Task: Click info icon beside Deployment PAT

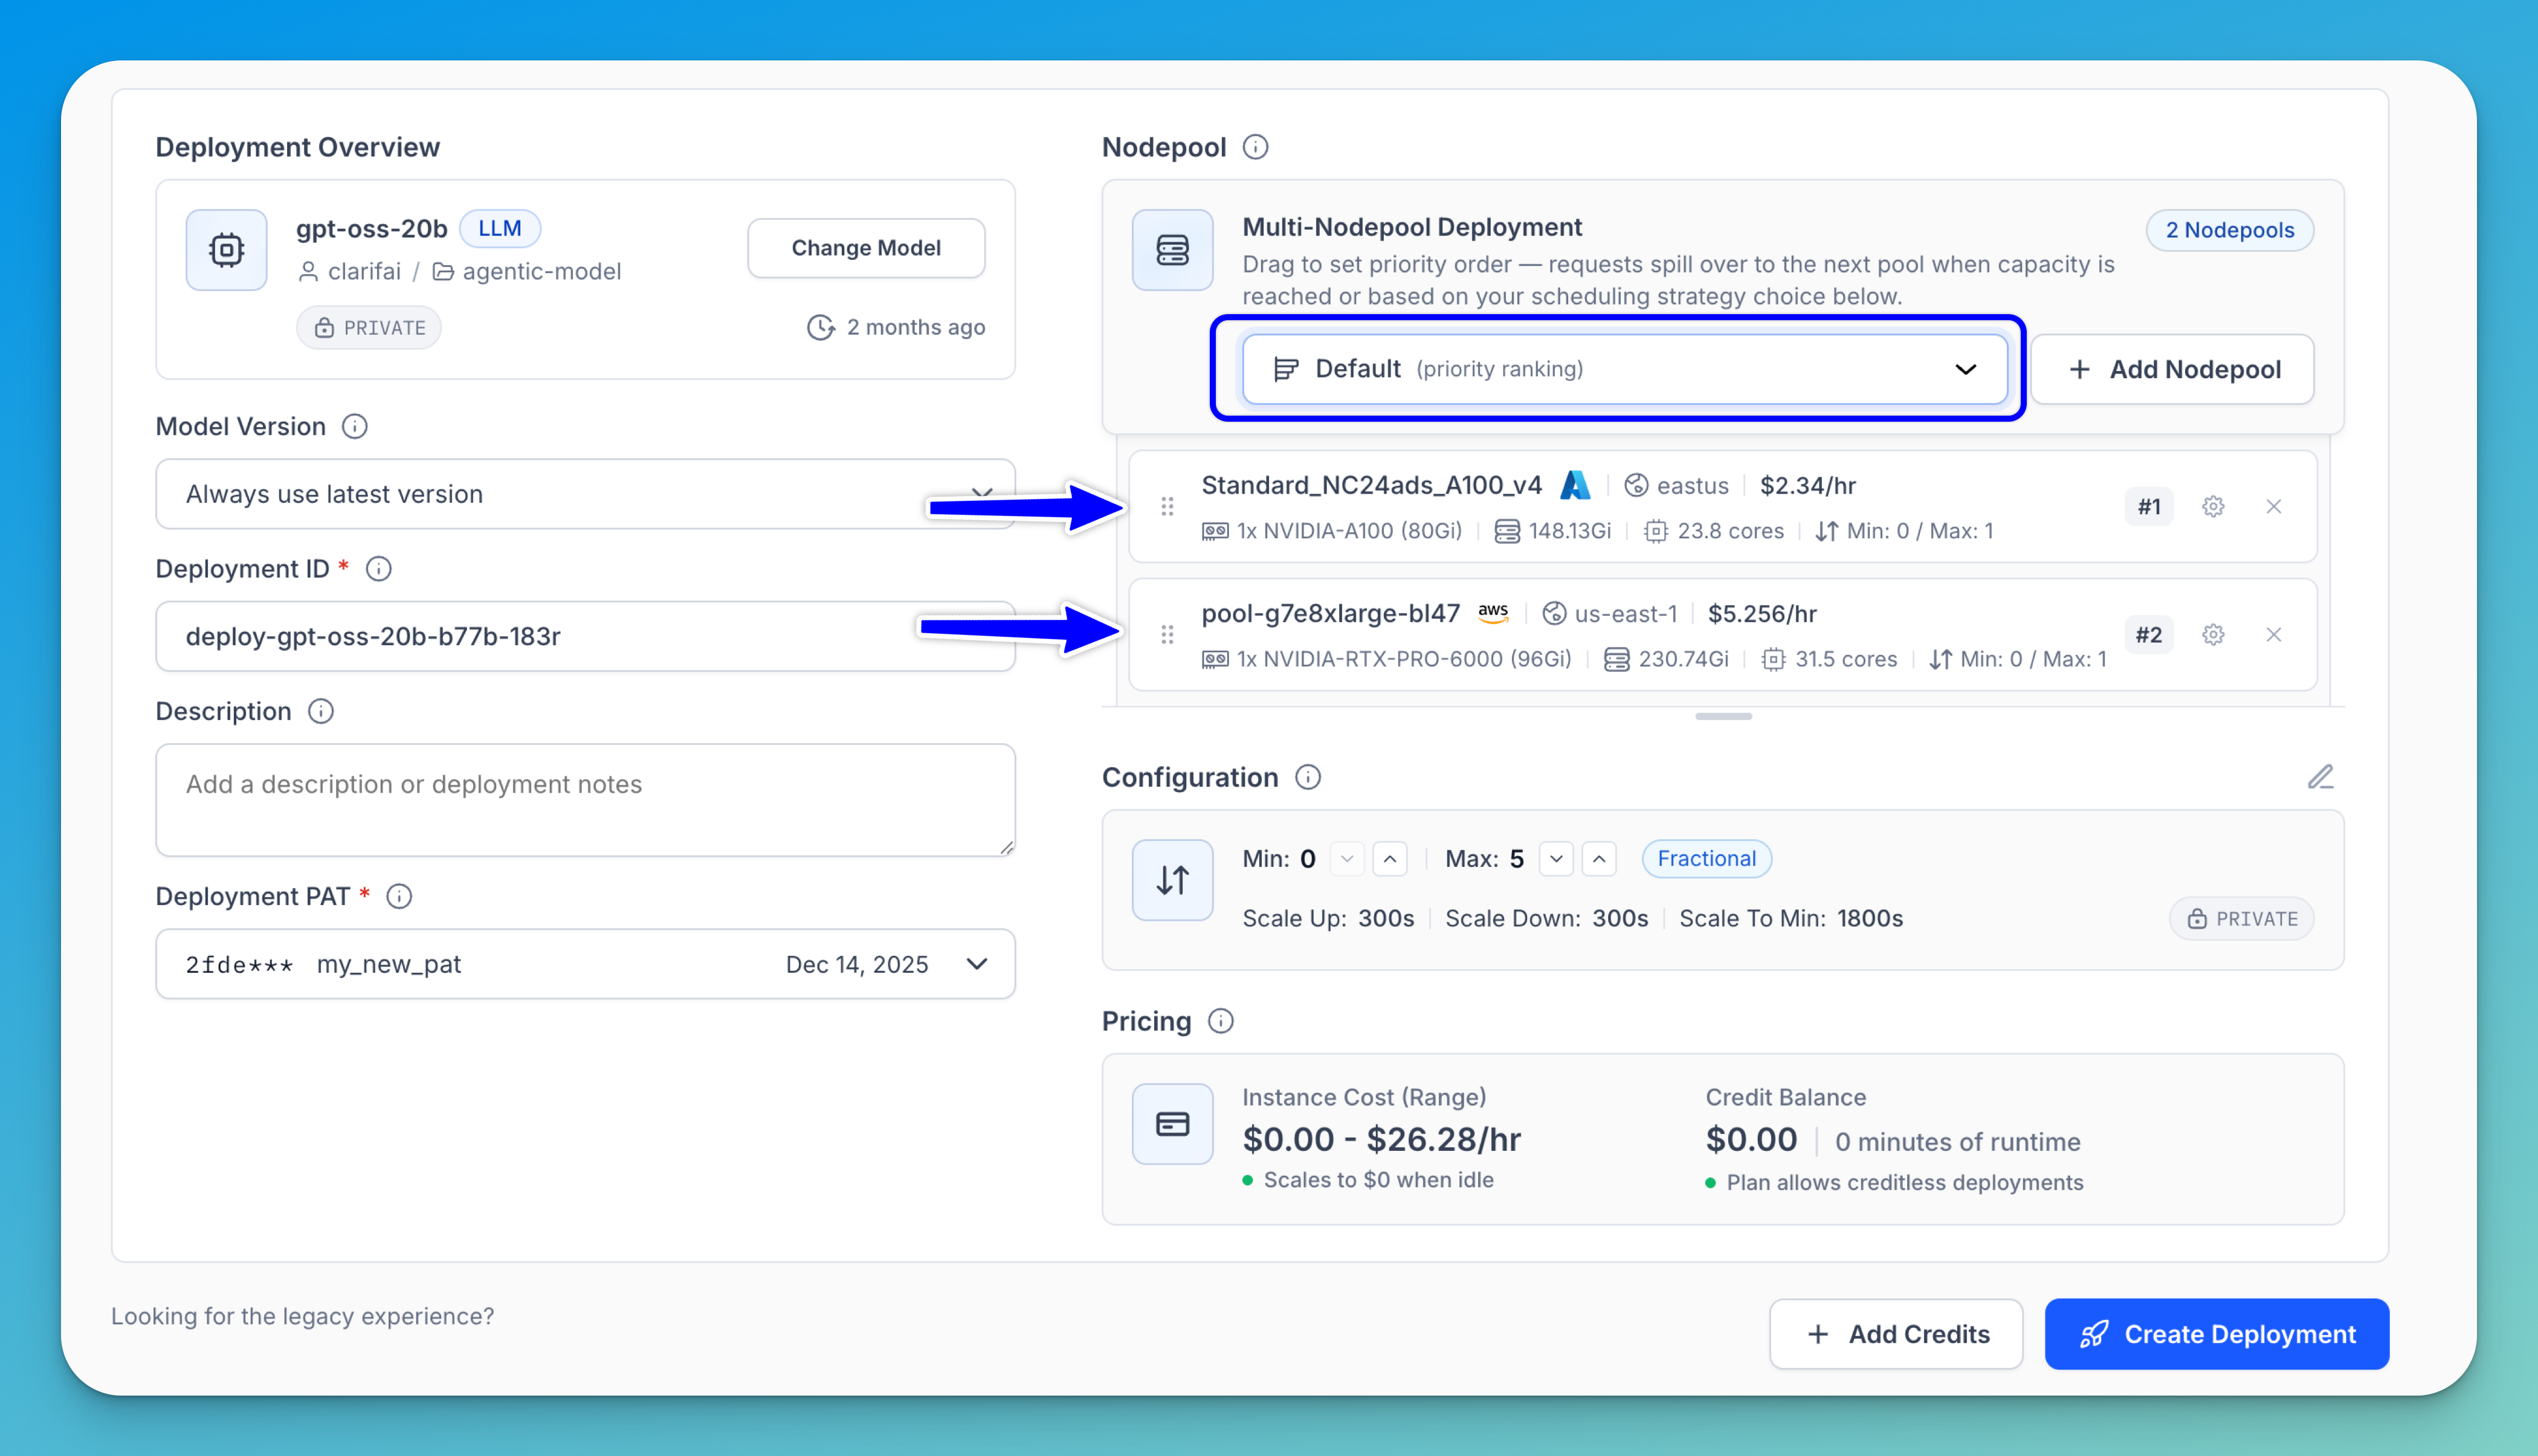Action: tap(399, 896)
